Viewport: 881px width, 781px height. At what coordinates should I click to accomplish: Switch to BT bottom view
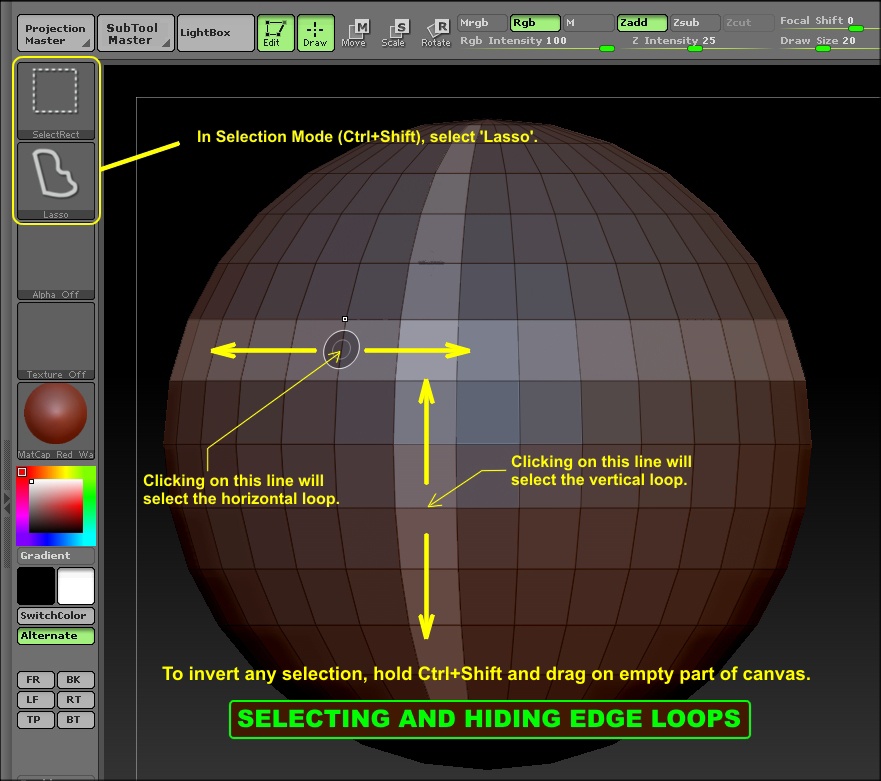(x=76, y=720)
